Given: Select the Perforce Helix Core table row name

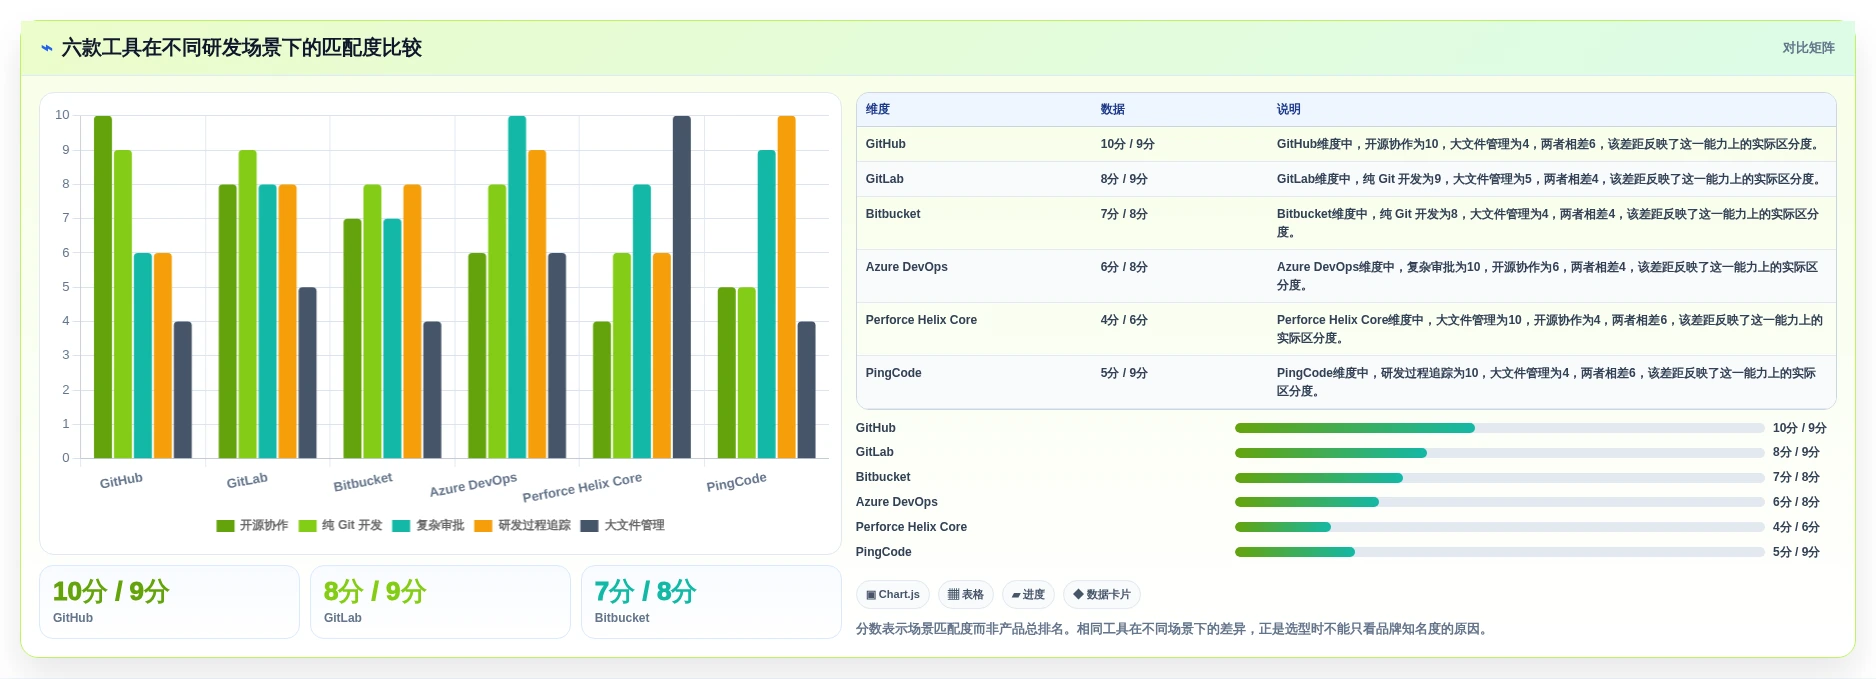Looking at the screenshot, I should [921, 320].
